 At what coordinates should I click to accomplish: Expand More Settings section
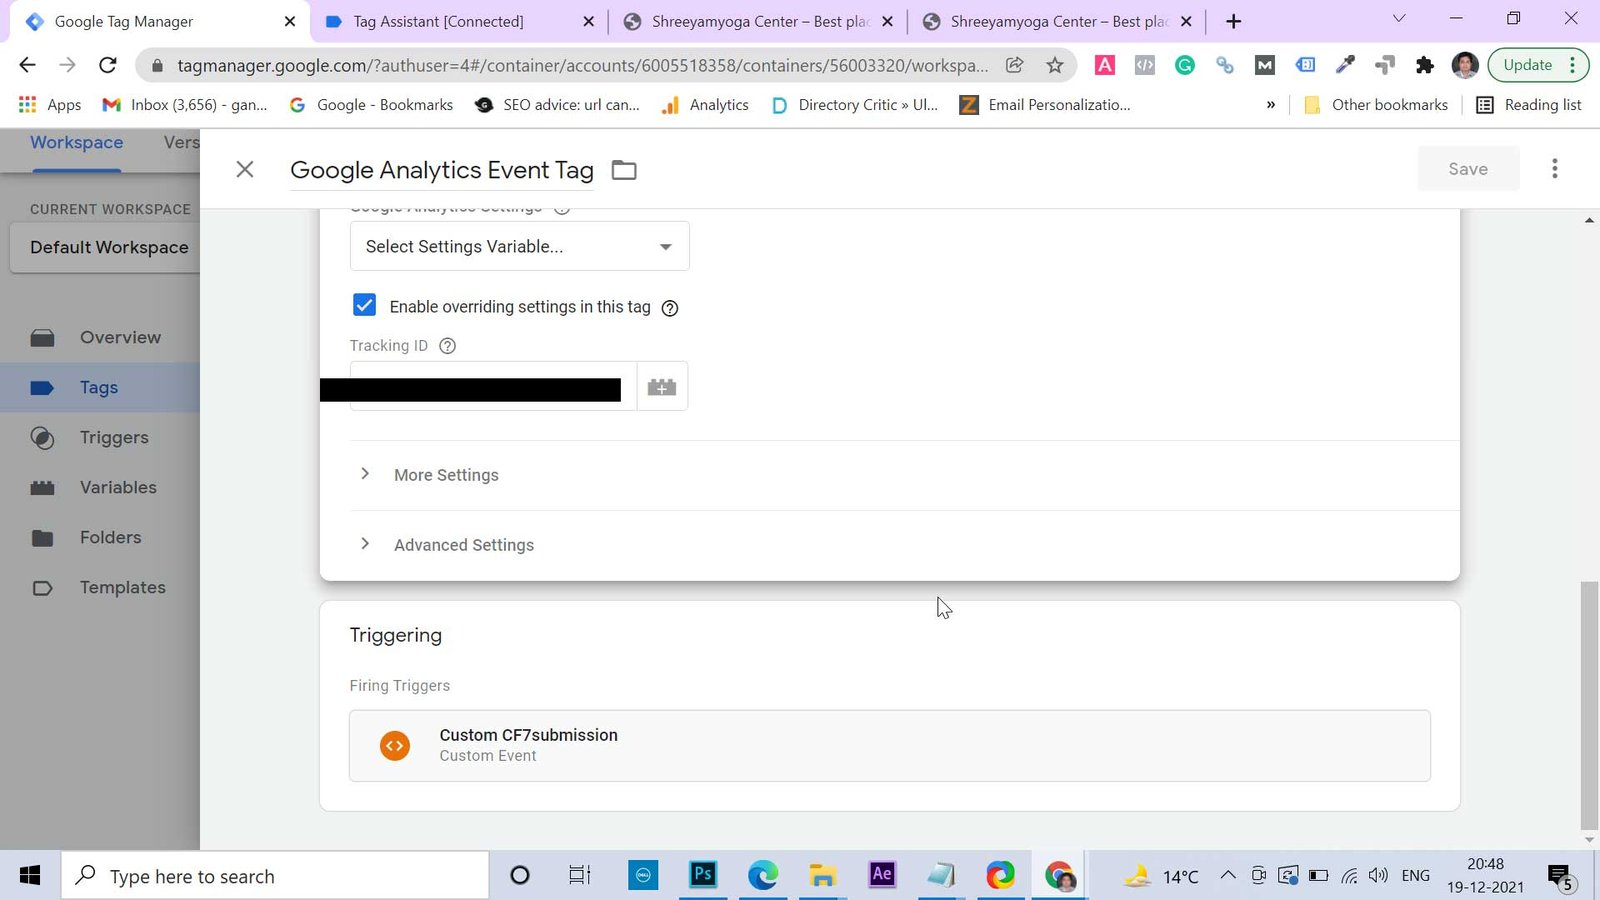click(x=446, y=475)
